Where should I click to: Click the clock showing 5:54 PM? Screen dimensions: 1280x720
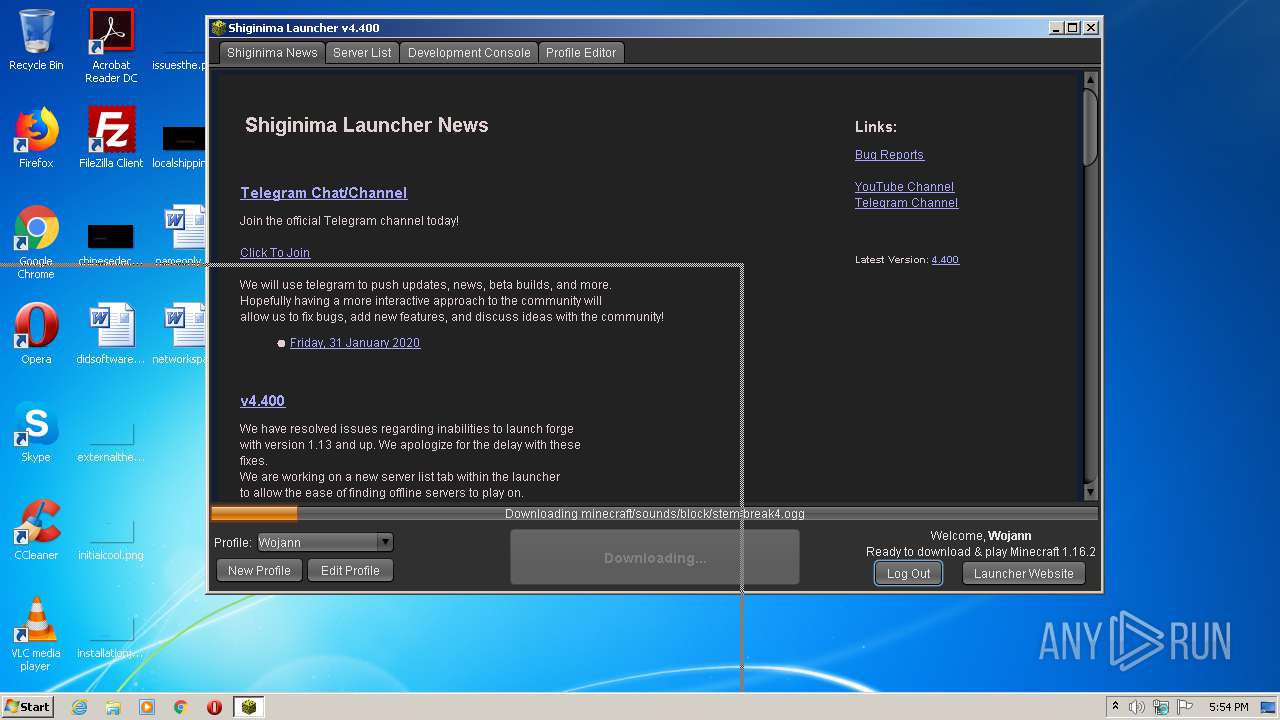[x=1229, y=707]
